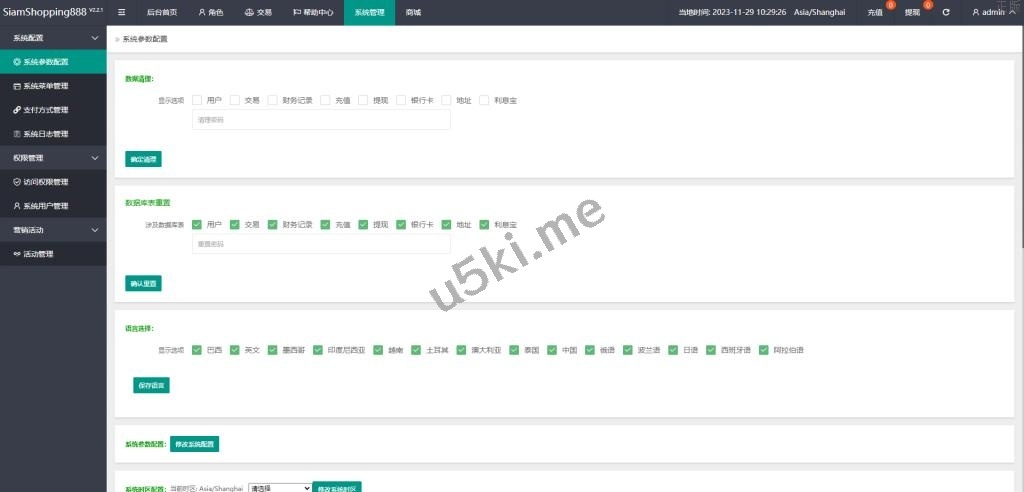Switch to the 交易 top tab
This screenshot has width=1024, height=492.
(x=257, y=13)
